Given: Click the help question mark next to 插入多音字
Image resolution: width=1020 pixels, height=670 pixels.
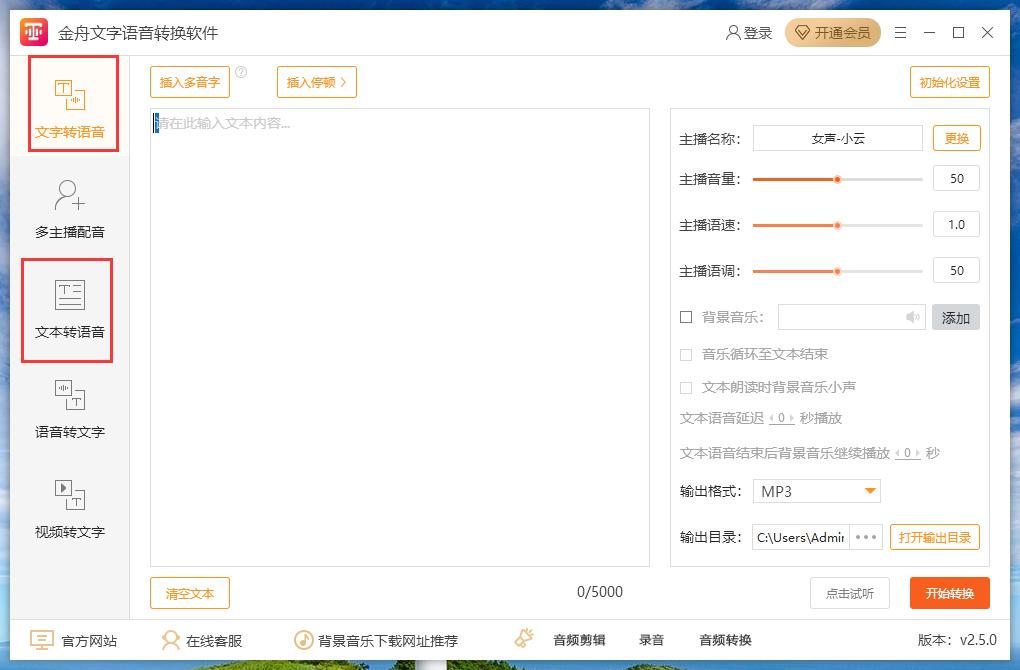Looking at the screenshot, I should pos(241,72).
